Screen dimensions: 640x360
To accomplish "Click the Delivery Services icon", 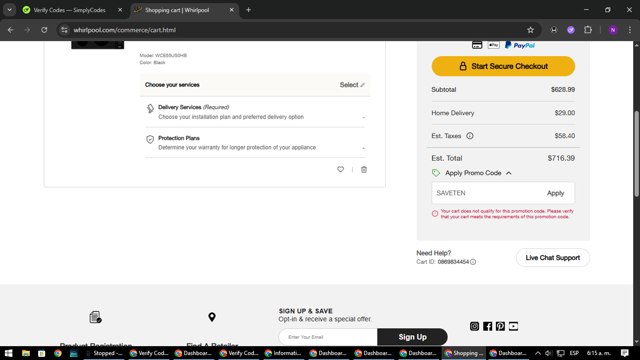I will [x=150, y=108].
